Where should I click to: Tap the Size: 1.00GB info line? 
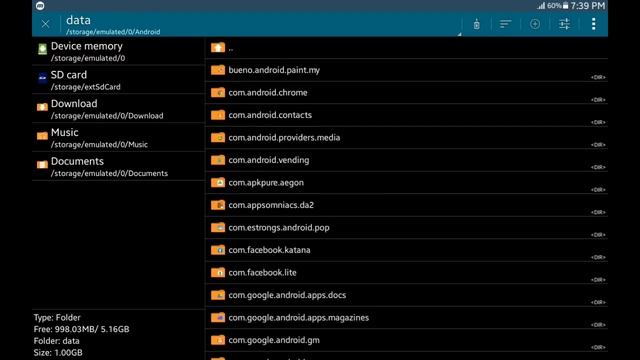click(x=58, y=352)
